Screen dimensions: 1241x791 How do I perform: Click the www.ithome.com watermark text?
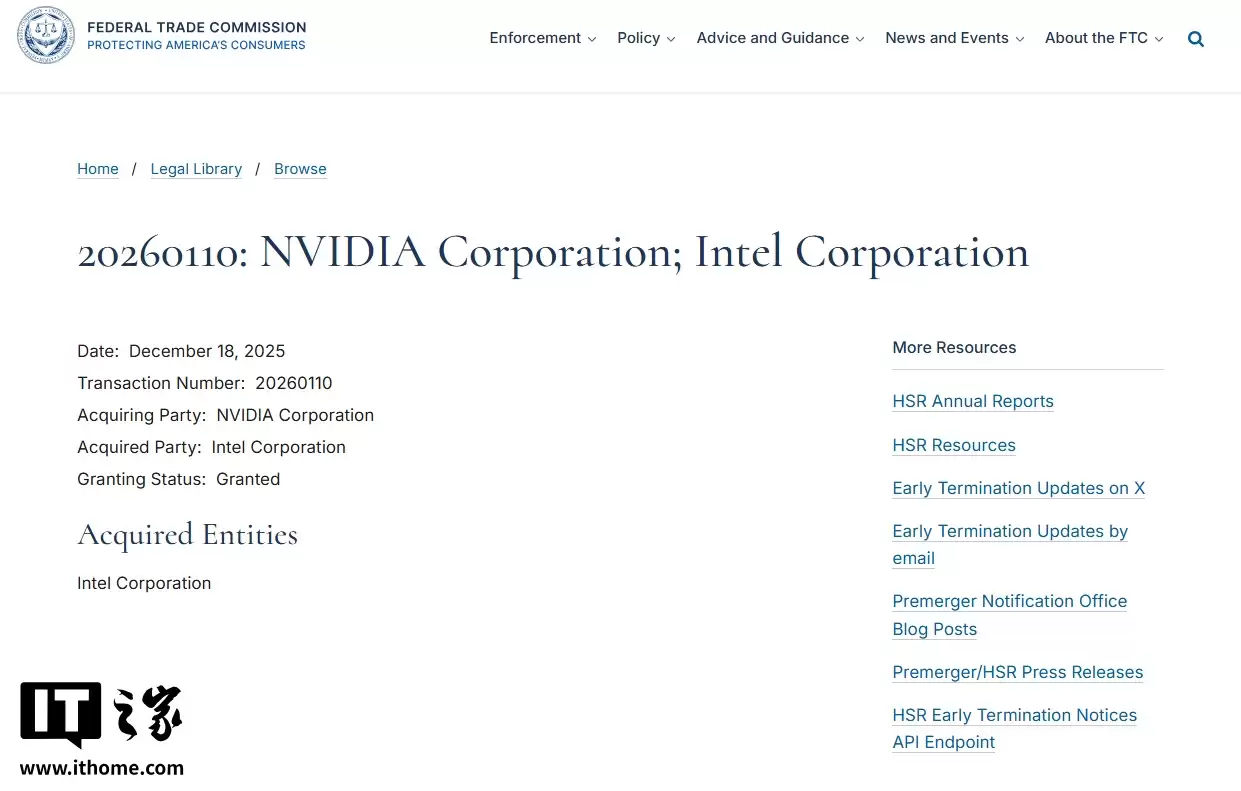click(x=102, y=768)
